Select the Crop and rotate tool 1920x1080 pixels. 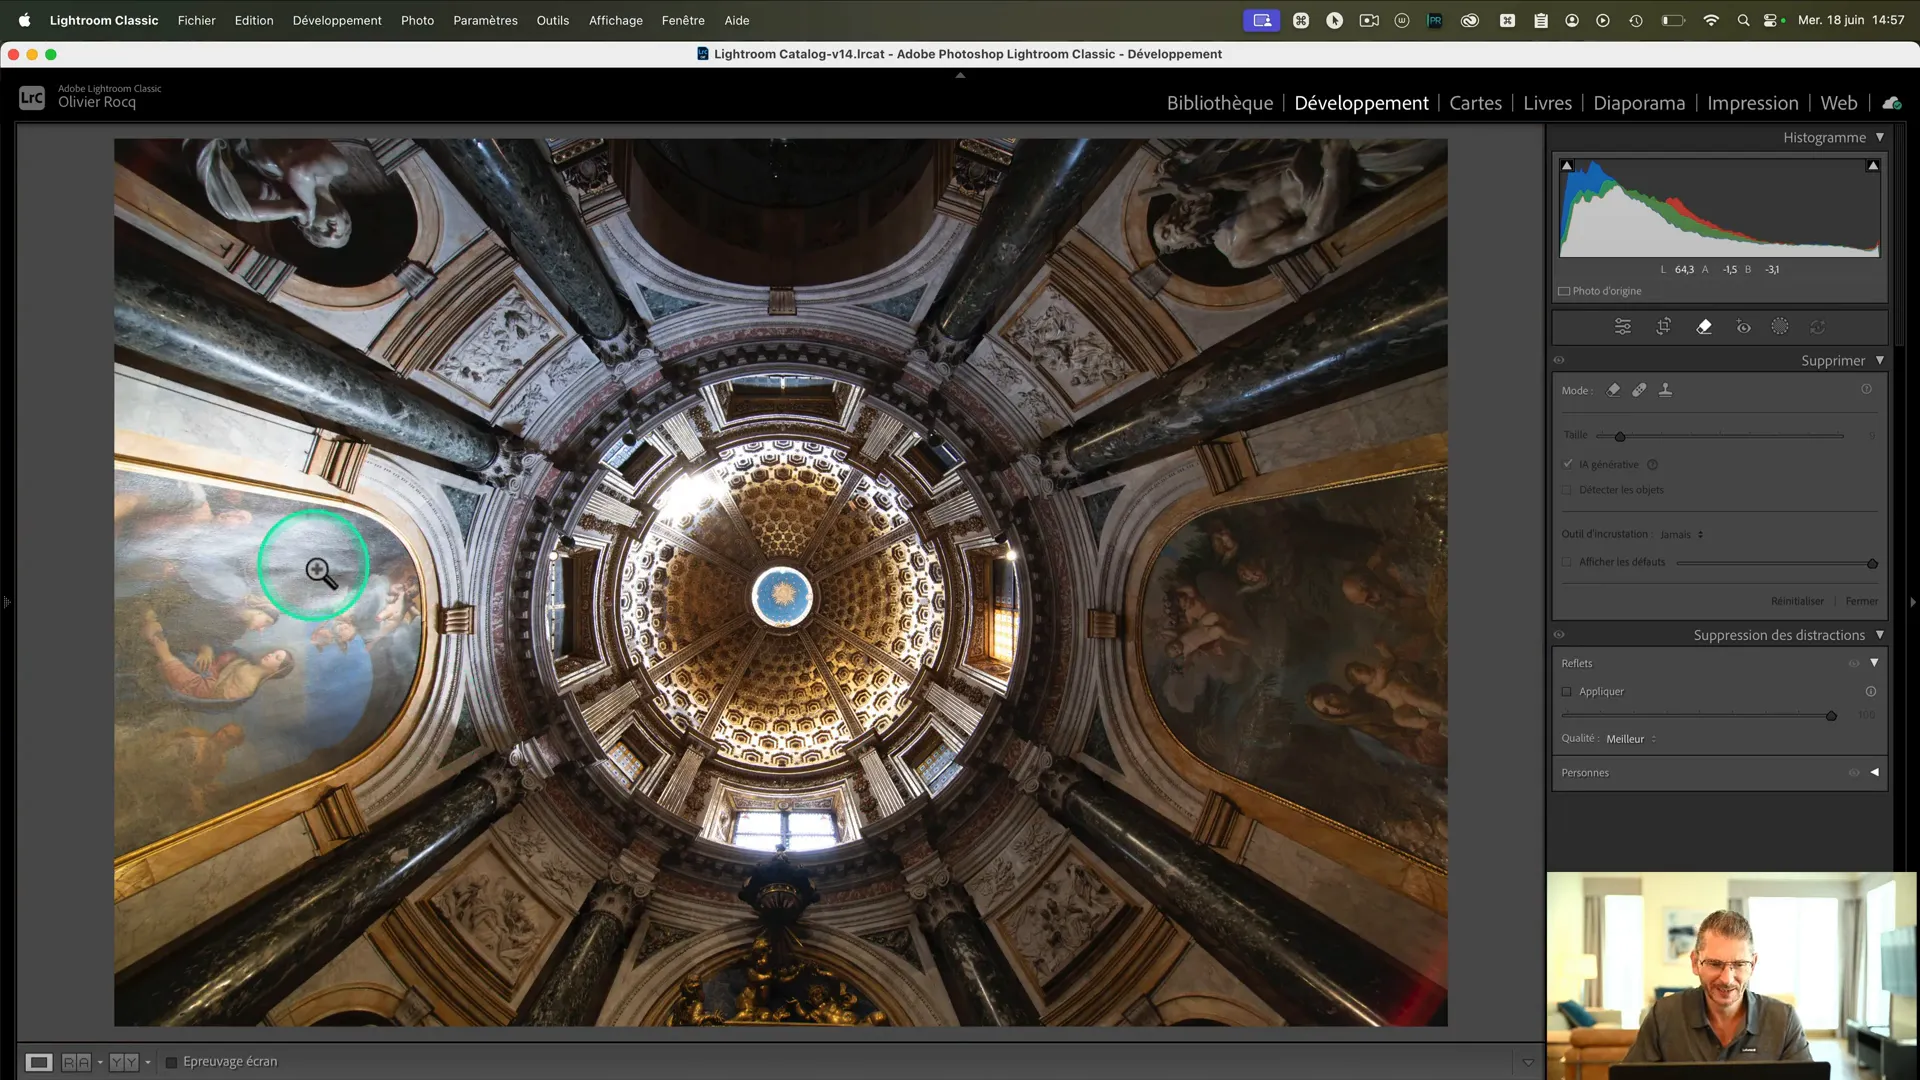point(1664,327)
